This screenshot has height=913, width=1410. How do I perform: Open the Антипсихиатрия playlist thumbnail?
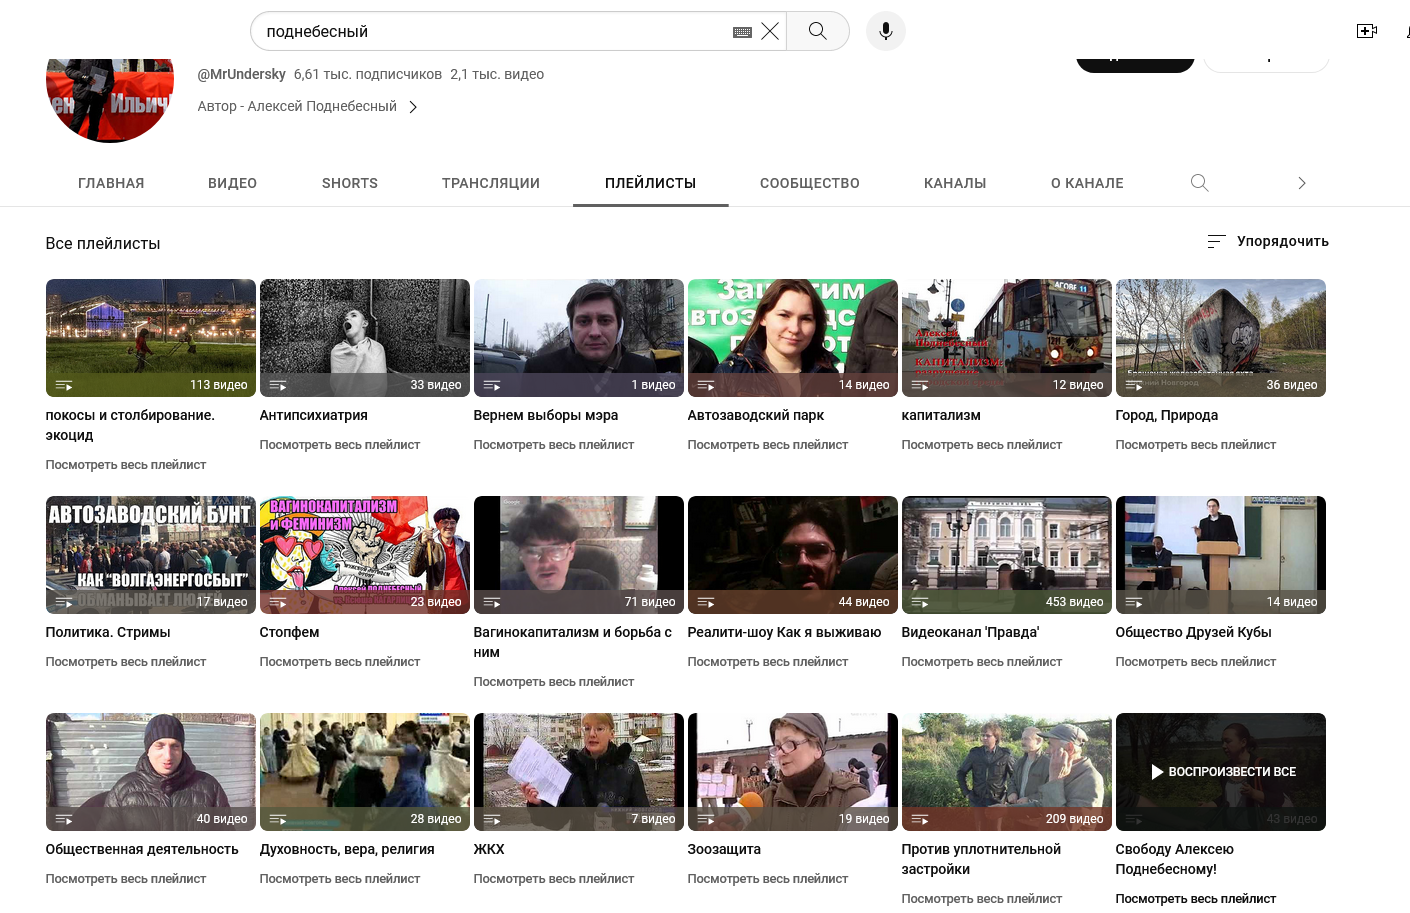click(364, 337)
